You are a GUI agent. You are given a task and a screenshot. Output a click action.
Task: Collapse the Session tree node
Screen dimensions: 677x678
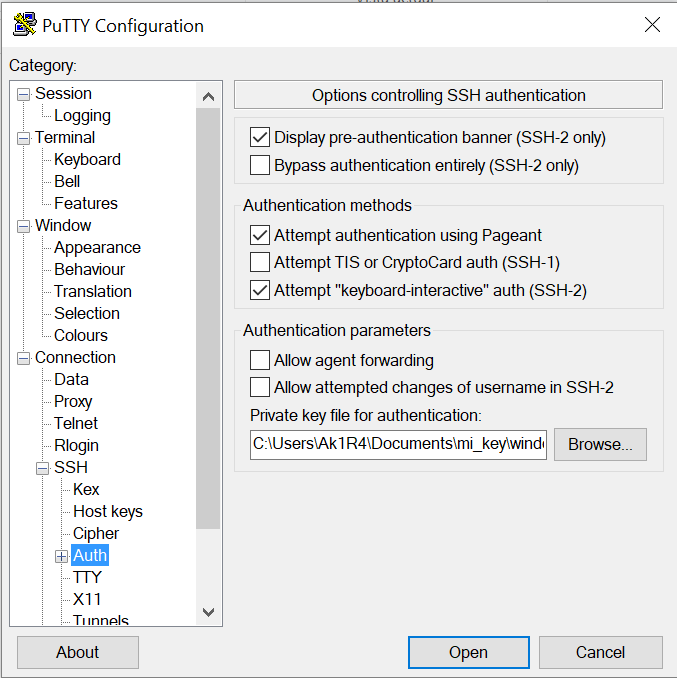tap(23, 94)
